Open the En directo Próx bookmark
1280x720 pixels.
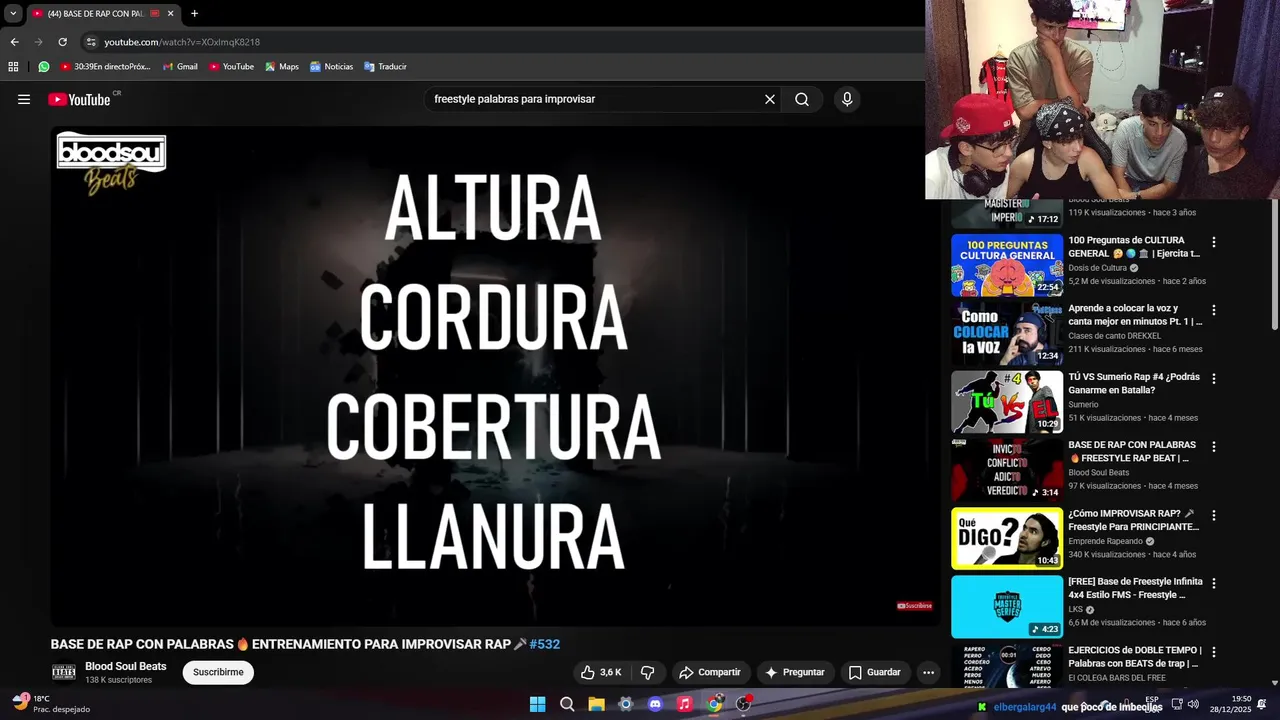coord(105,67)
